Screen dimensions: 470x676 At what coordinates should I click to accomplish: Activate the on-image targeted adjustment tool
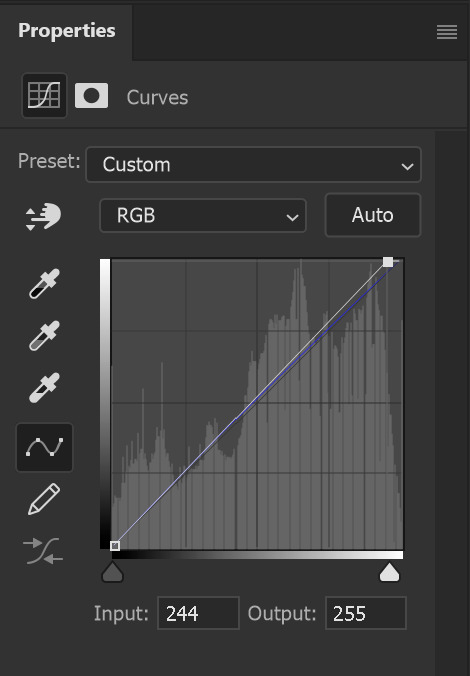coord(43,216)
